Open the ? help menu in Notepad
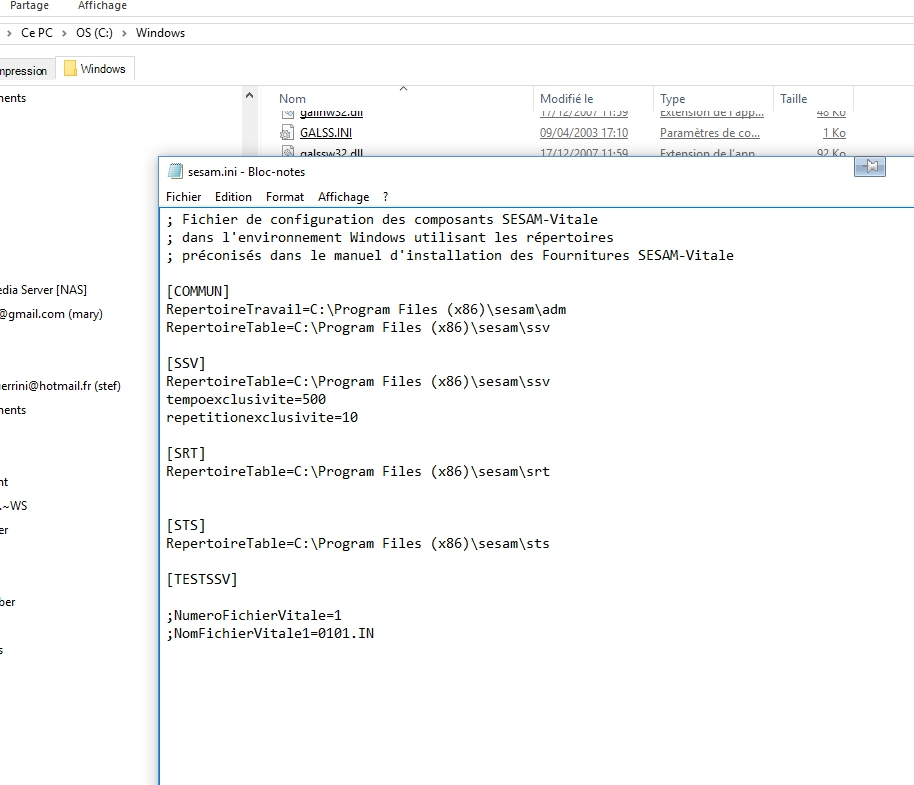Image resolution: width=914 pixels, height=785 pixels. (x=385, y=197)
